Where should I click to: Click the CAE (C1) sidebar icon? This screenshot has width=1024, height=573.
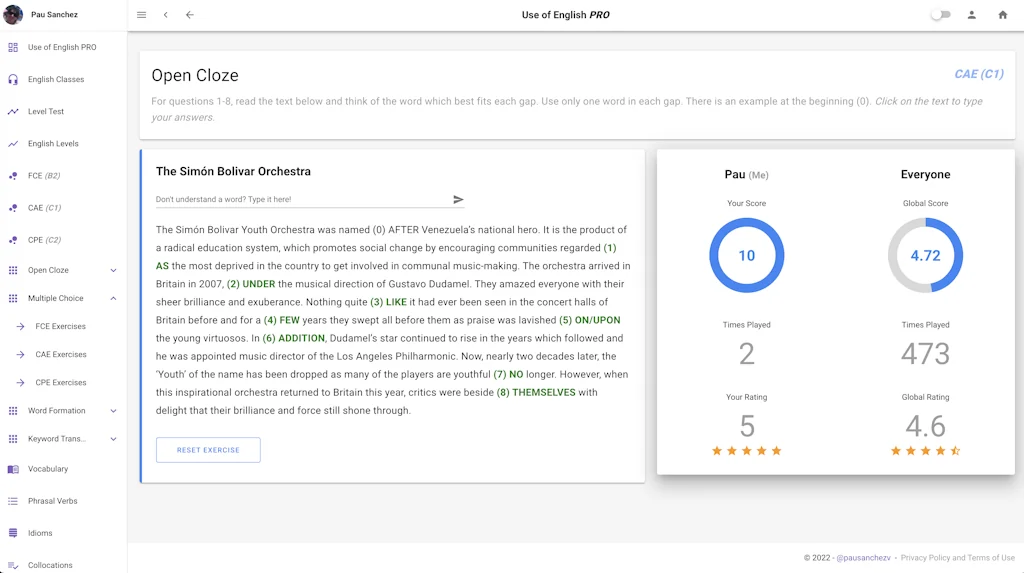pyautogui.click(x=13, y=207)
